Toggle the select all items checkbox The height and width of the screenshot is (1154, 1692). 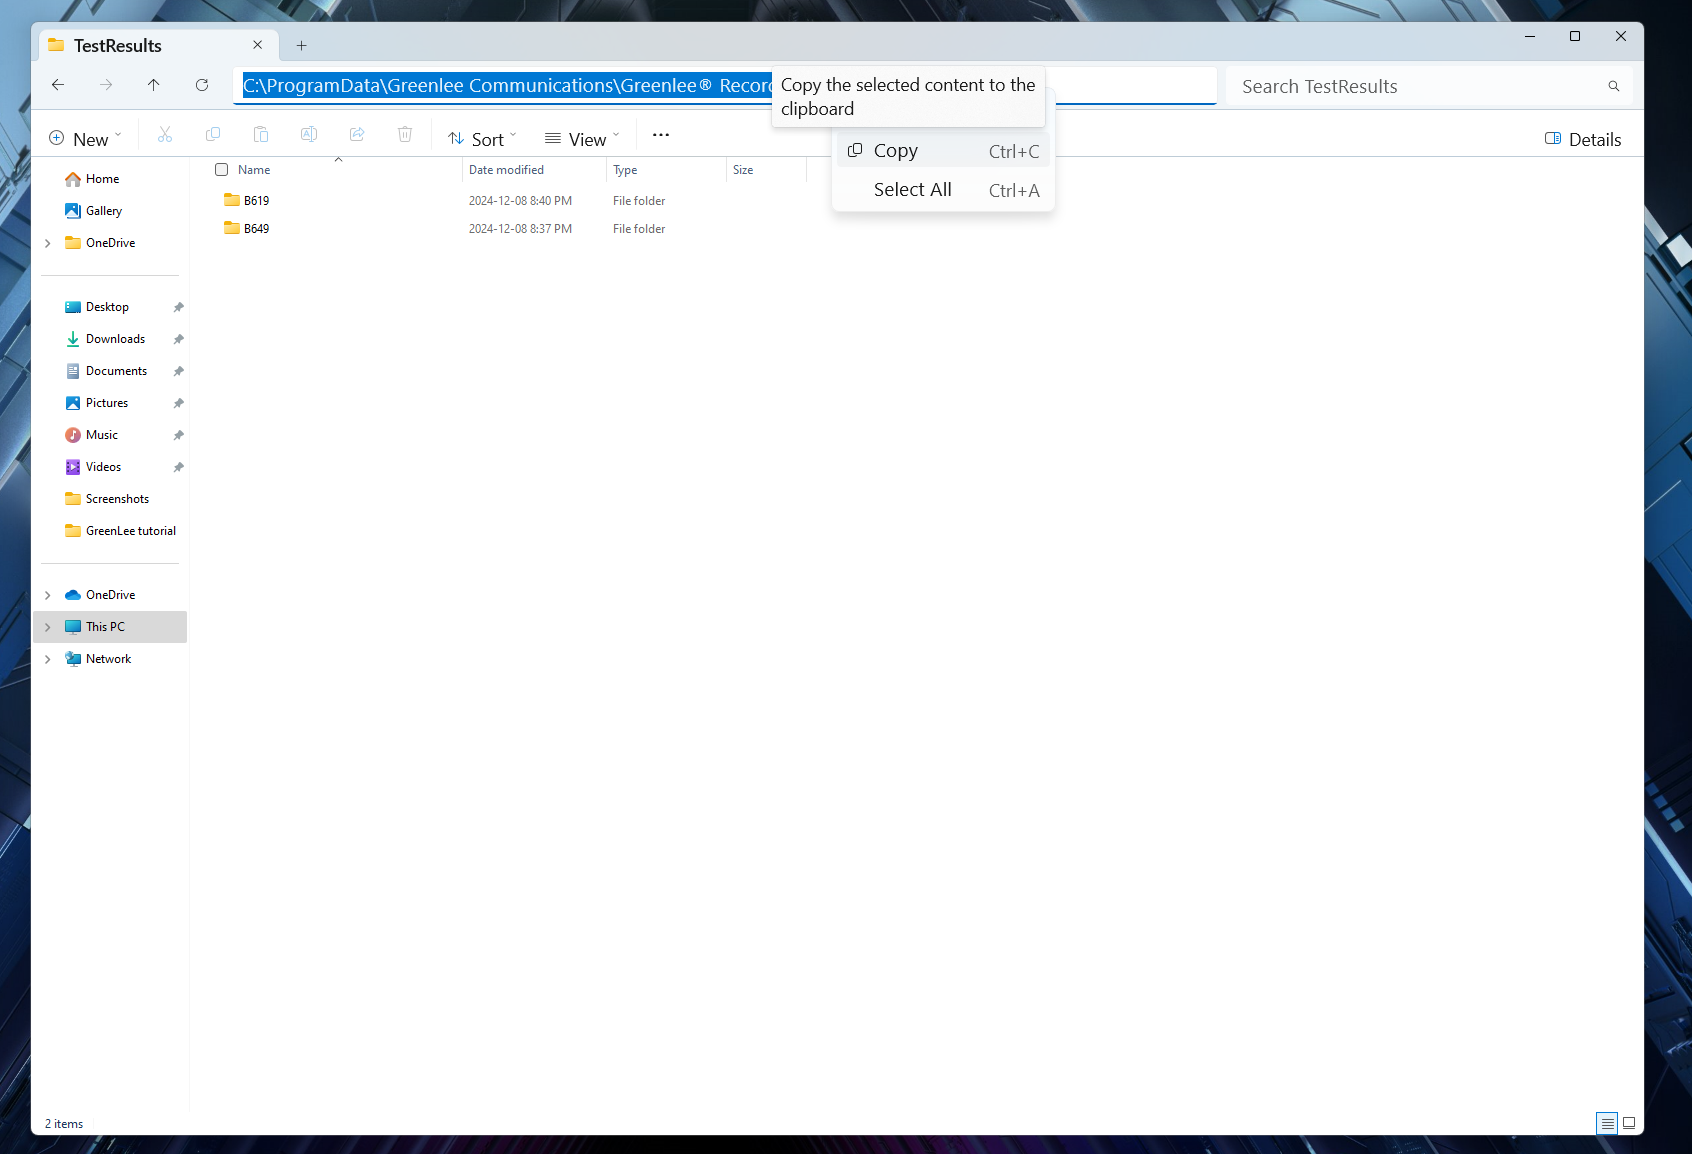click(222, 170)
